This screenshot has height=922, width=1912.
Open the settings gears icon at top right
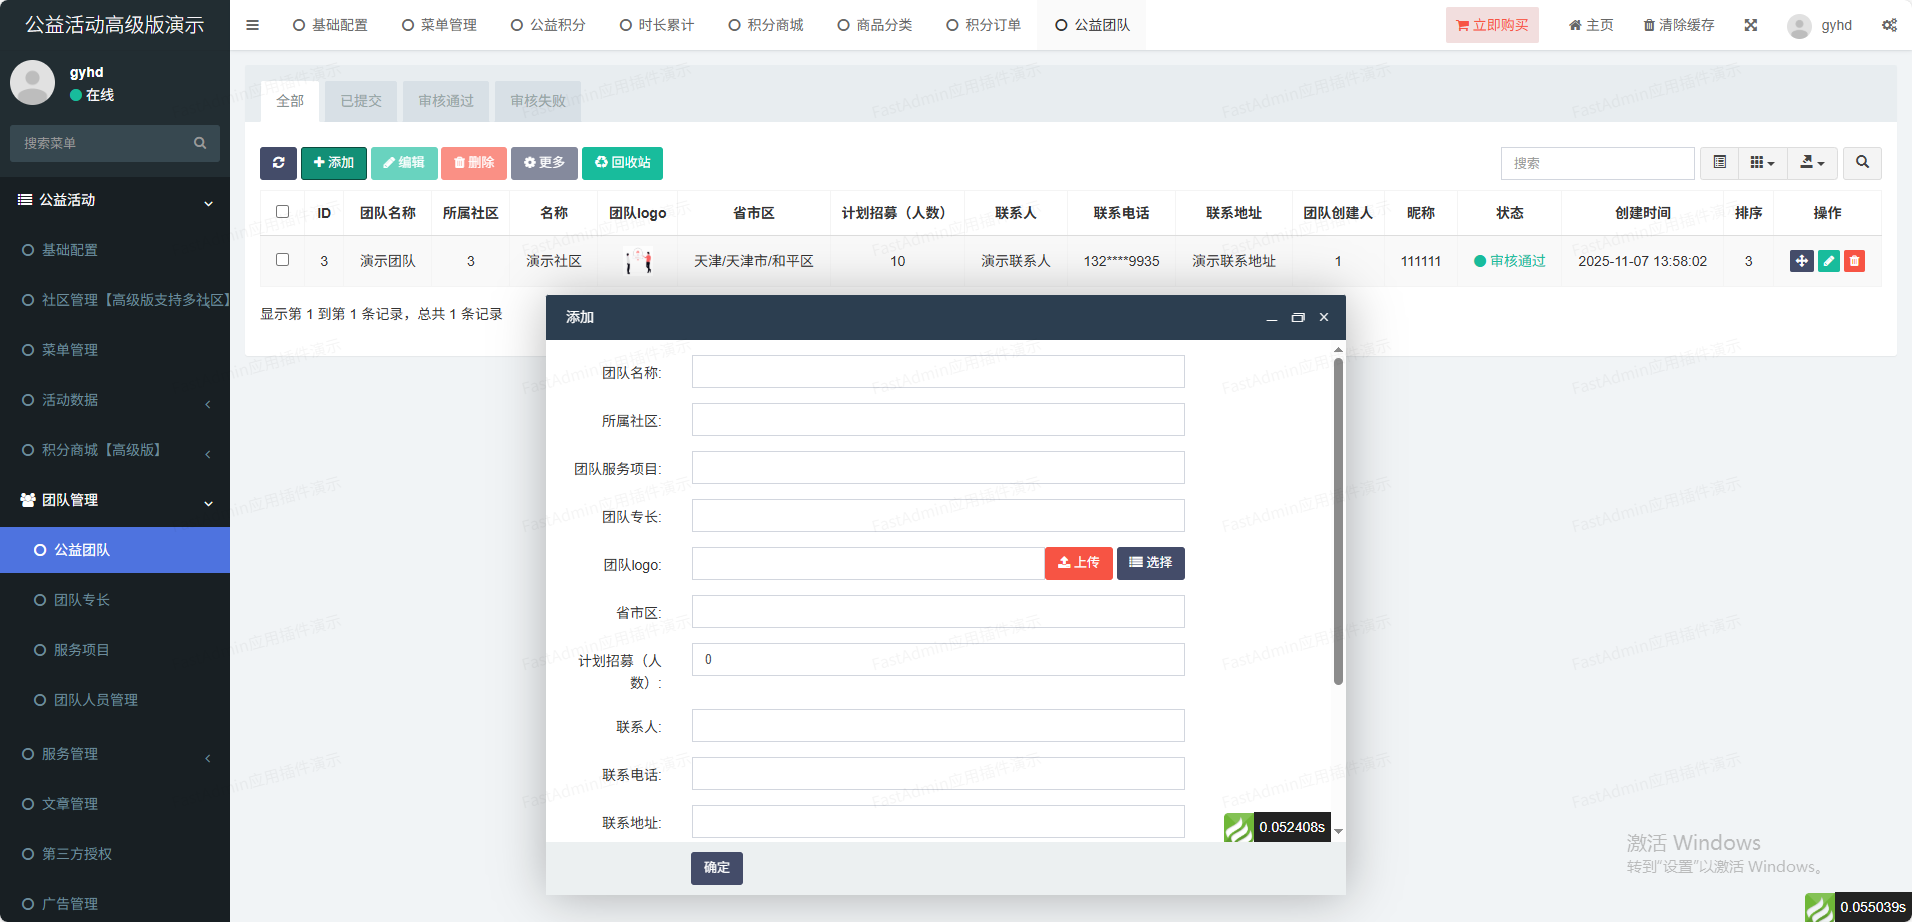click(1889, 25)
